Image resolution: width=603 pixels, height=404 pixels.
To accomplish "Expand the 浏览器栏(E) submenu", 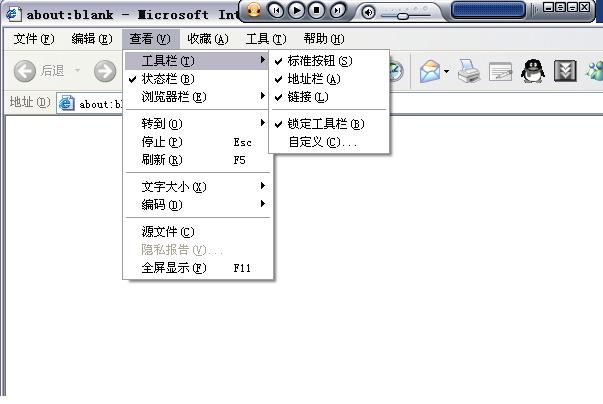I will point(197,97).
